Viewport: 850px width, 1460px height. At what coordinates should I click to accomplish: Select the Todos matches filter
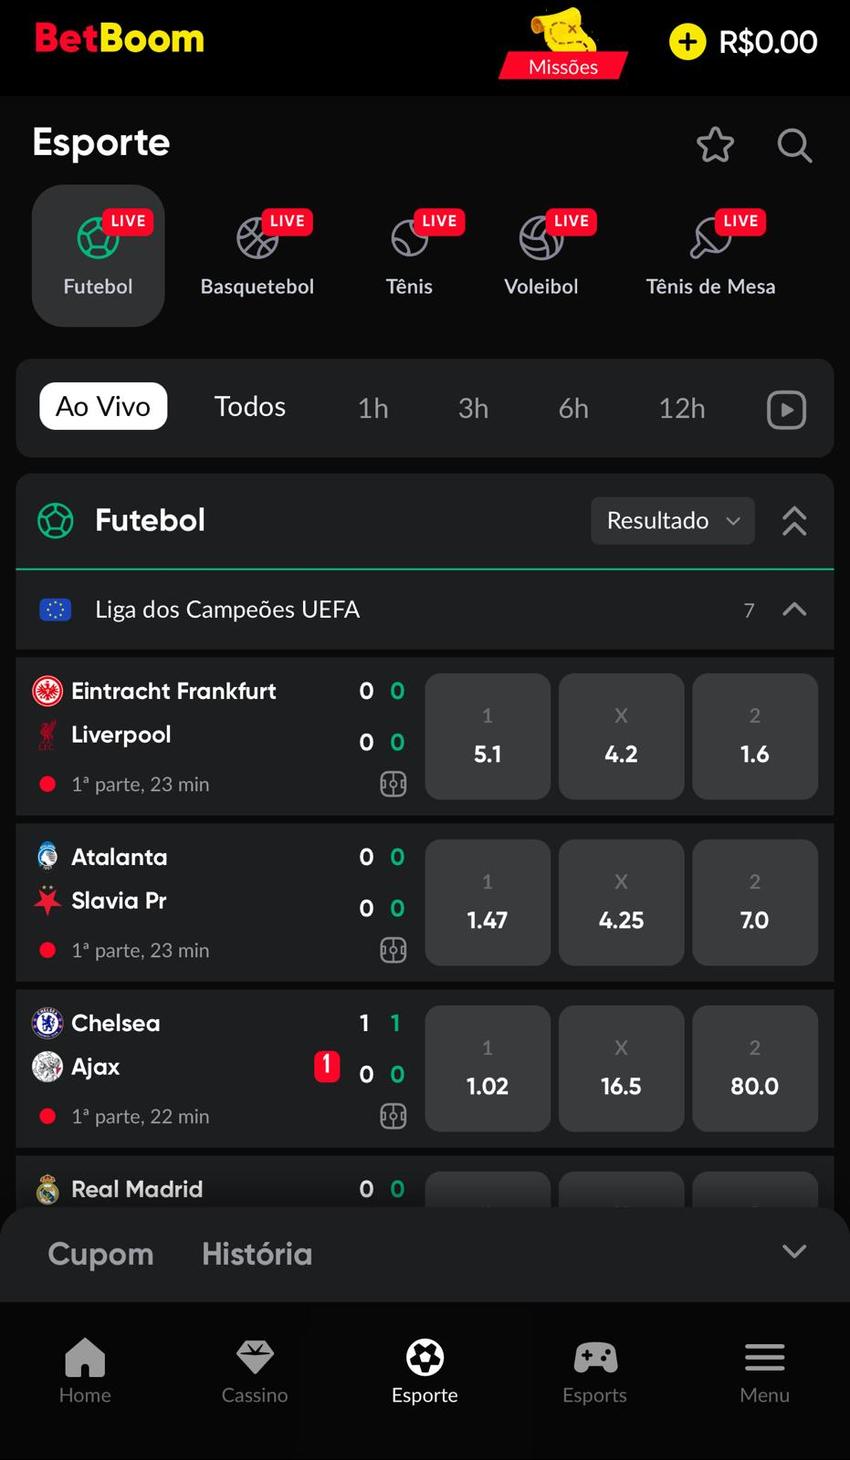[249, 406]
